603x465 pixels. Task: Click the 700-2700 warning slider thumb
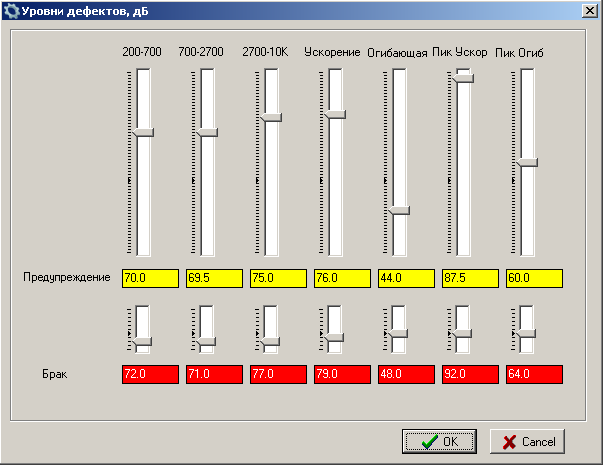click(207, 132)
